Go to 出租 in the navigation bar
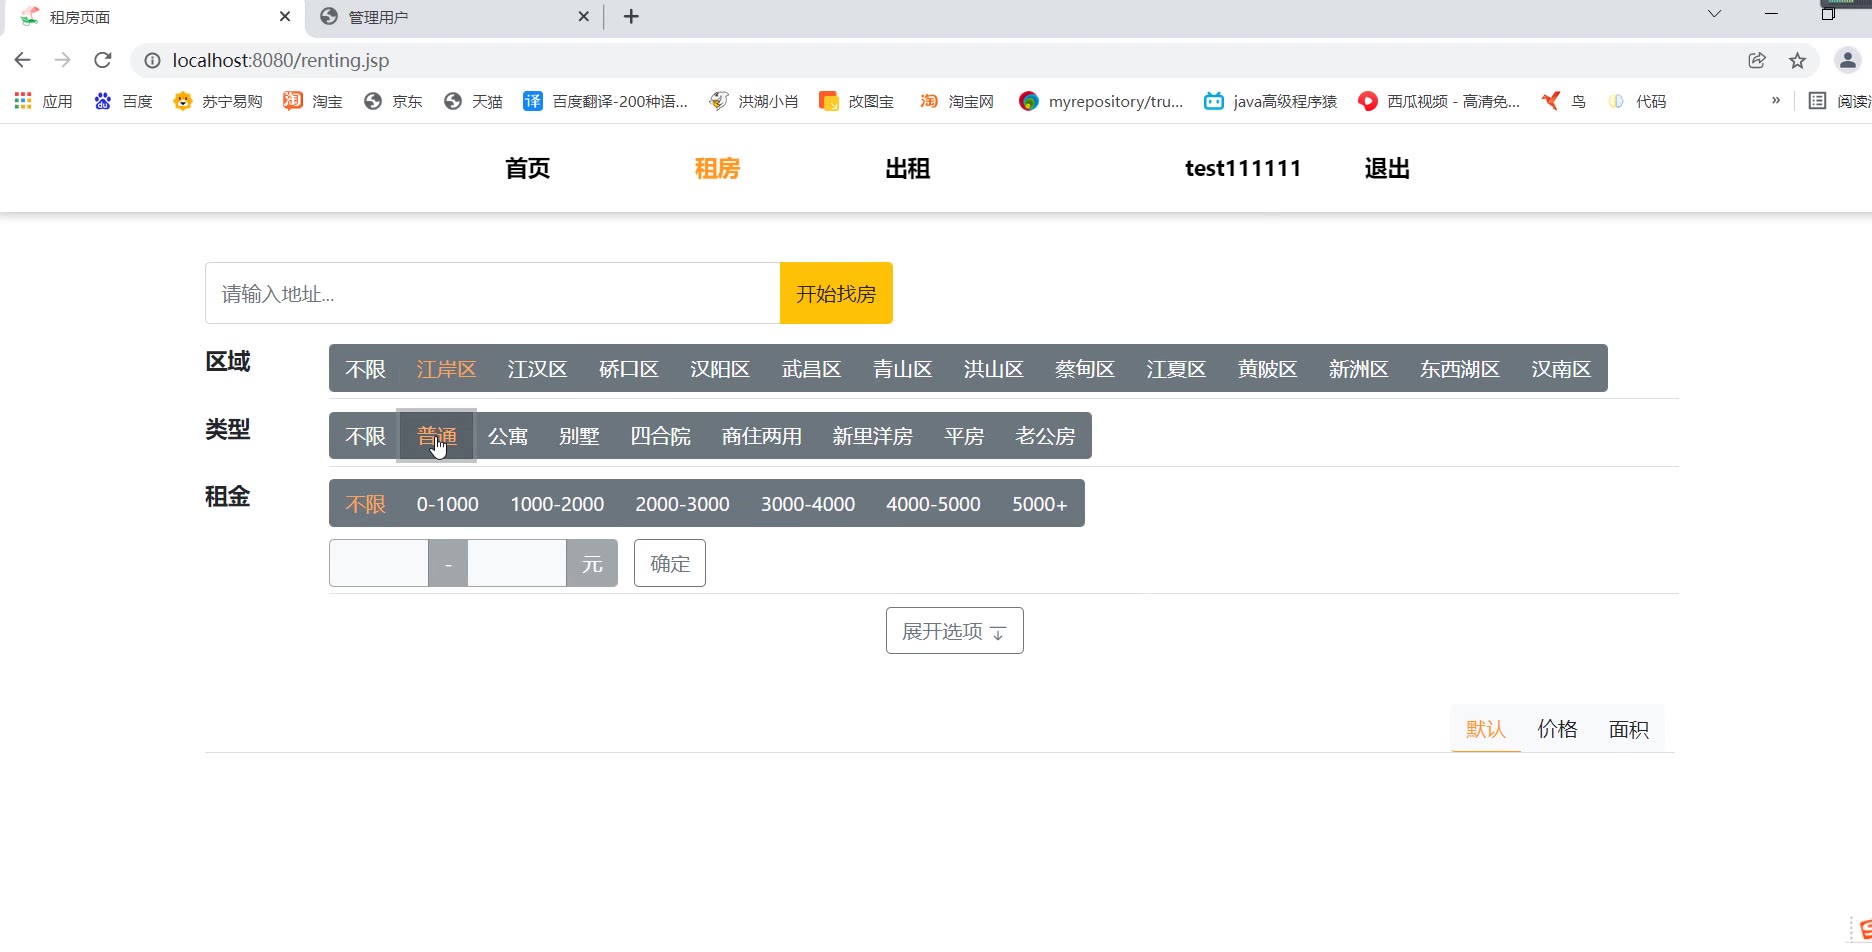 [x=907, y=168]
